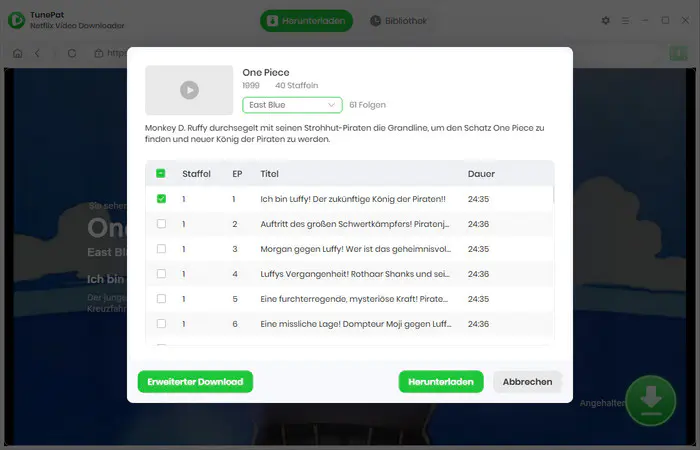Click the green download icon beside address bar
The height and width of the screenshot is (450, 700).
pos(678,54)
